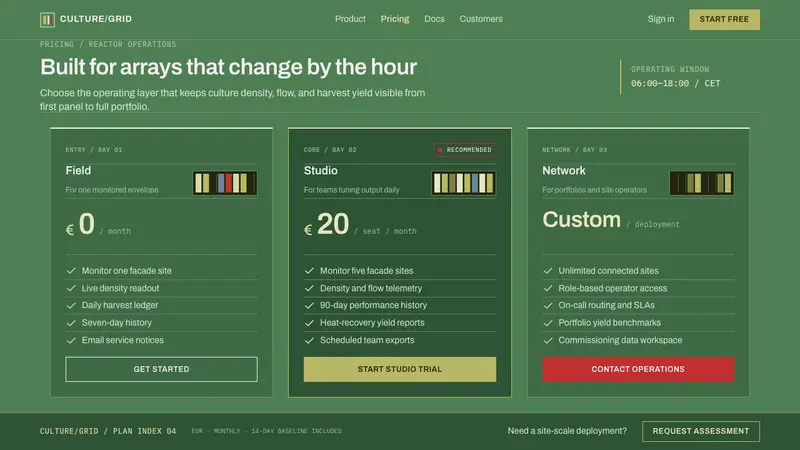Click checkmark beside Role-based operator access

[548, 288]
